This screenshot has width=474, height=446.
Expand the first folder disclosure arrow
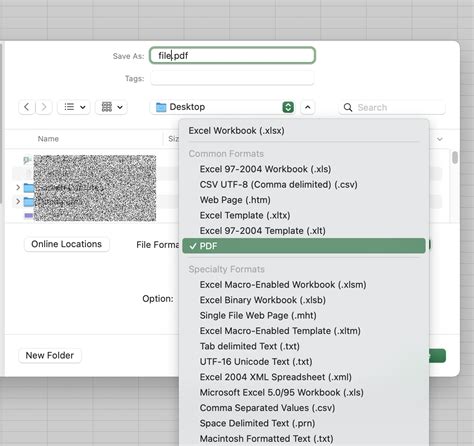[18, 188]
